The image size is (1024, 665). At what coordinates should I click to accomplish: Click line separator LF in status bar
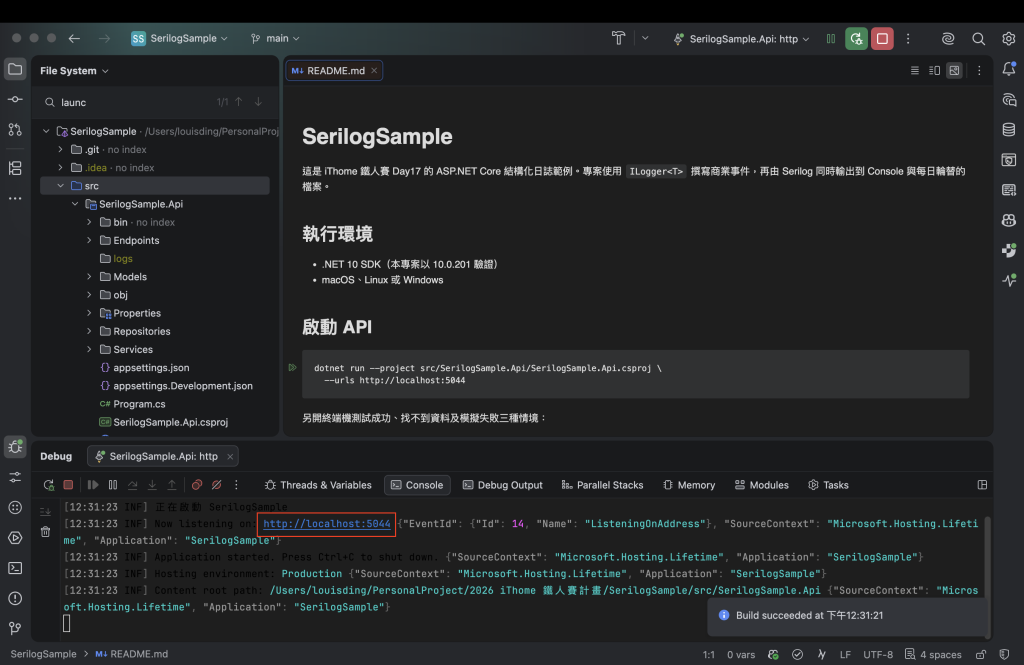845,655
